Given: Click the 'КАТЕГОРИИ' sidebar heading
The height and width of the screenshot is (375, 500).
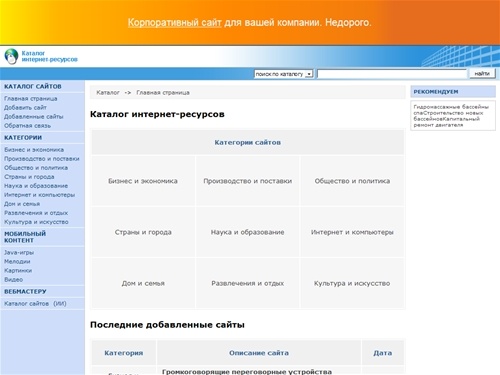Looking at the screenshot, I should tap(23, 138).
